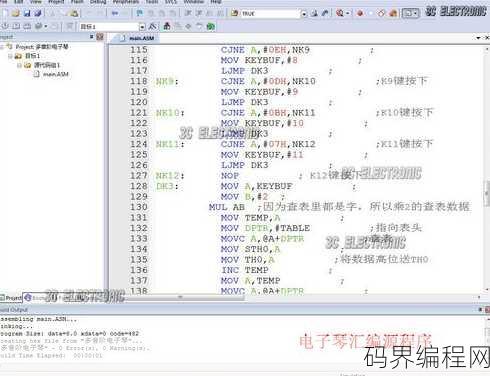This screenshot has width=490, height=376.
Task: Open the Window menu
Action: click(194, 2)
